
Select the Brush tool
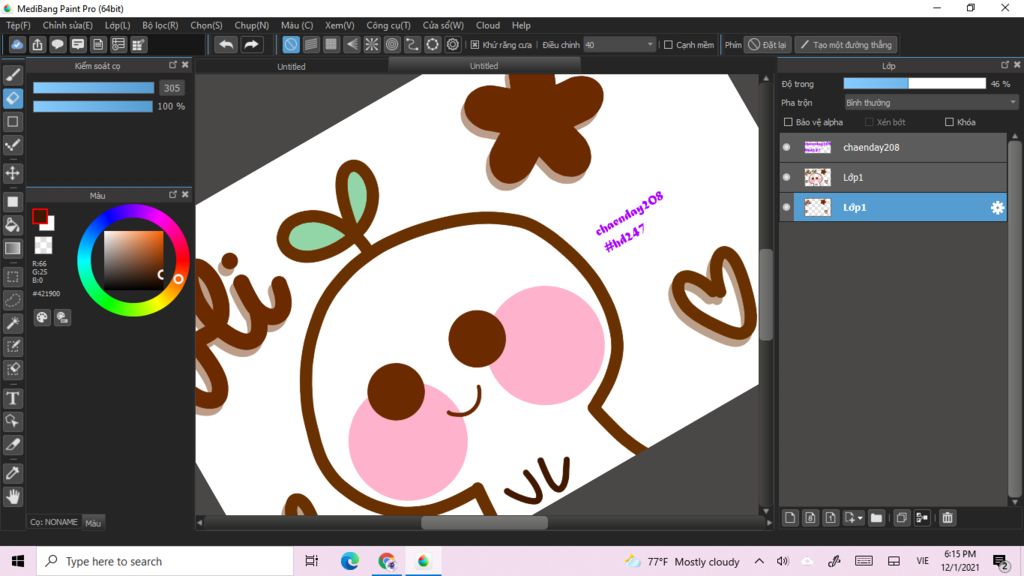point(12,75)
